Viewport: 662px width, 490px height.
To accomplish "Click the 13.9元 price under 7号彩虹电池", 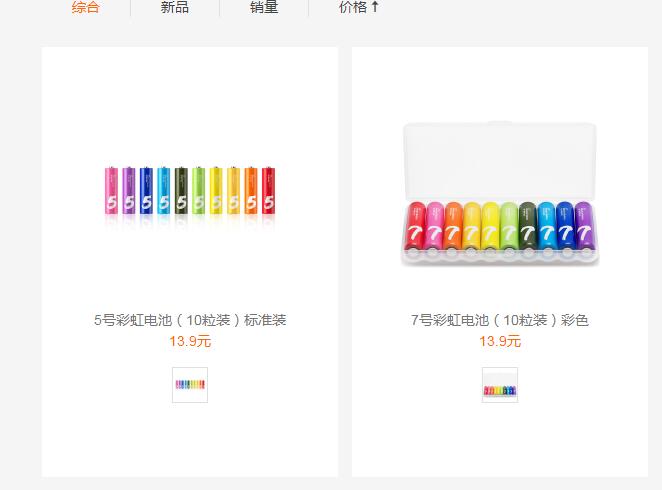I will (x=499, y=342).
